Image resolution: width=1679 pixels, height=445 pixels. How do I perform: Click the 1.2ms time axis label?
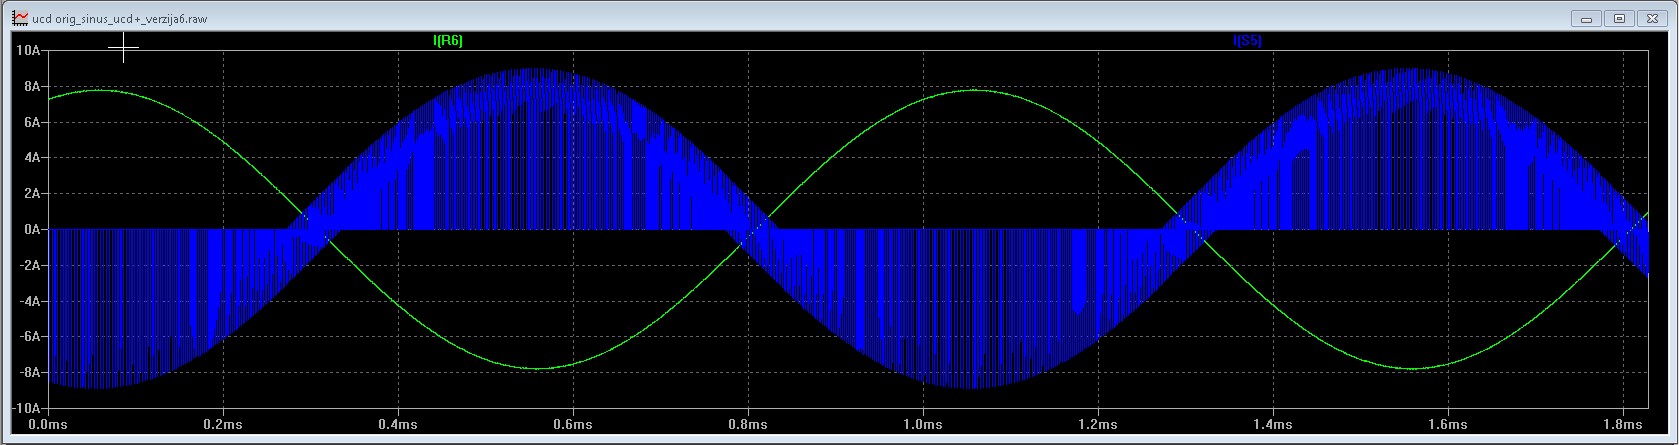(1098, 424)
